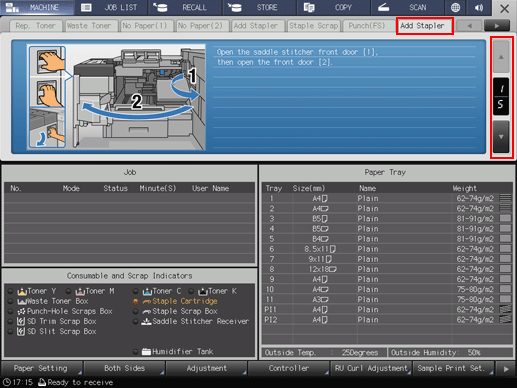The image size is (517, 388).
Task: Toggle the Toner C status indicator
Action: (x=135, y=291)
